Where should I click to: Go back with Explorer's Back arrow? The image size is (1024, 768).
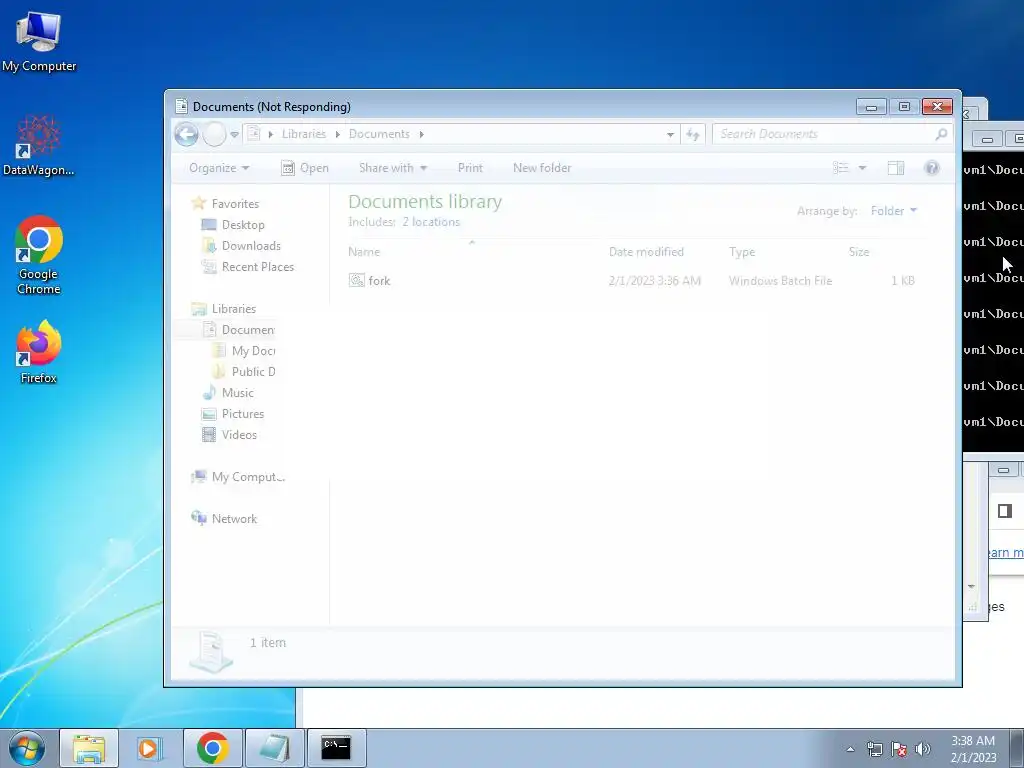point(187,135)
